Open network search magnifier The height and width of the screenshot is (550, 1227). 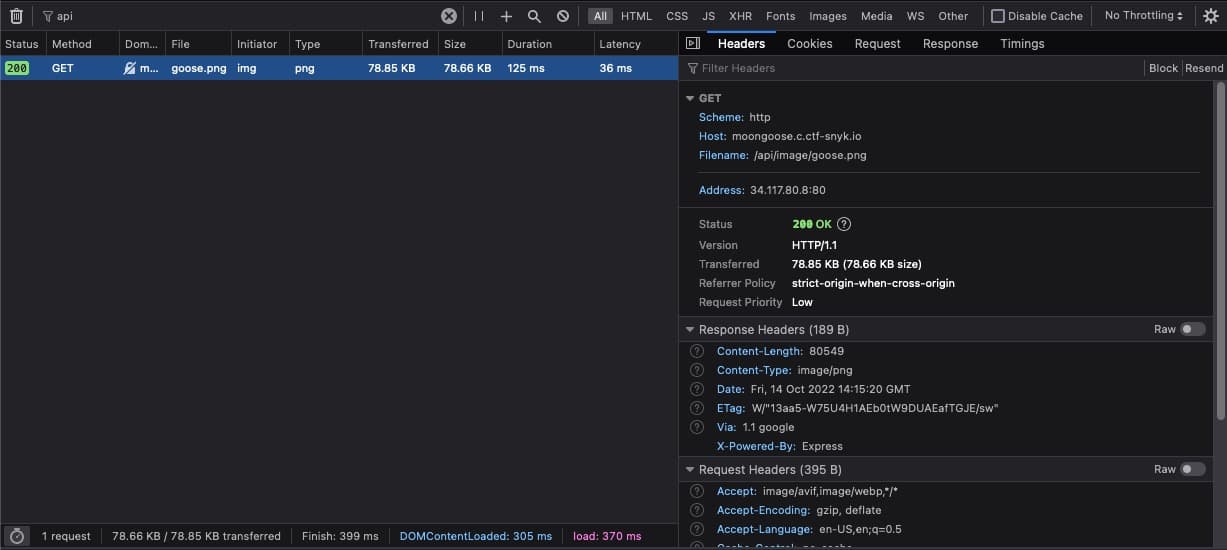(534, 16)
